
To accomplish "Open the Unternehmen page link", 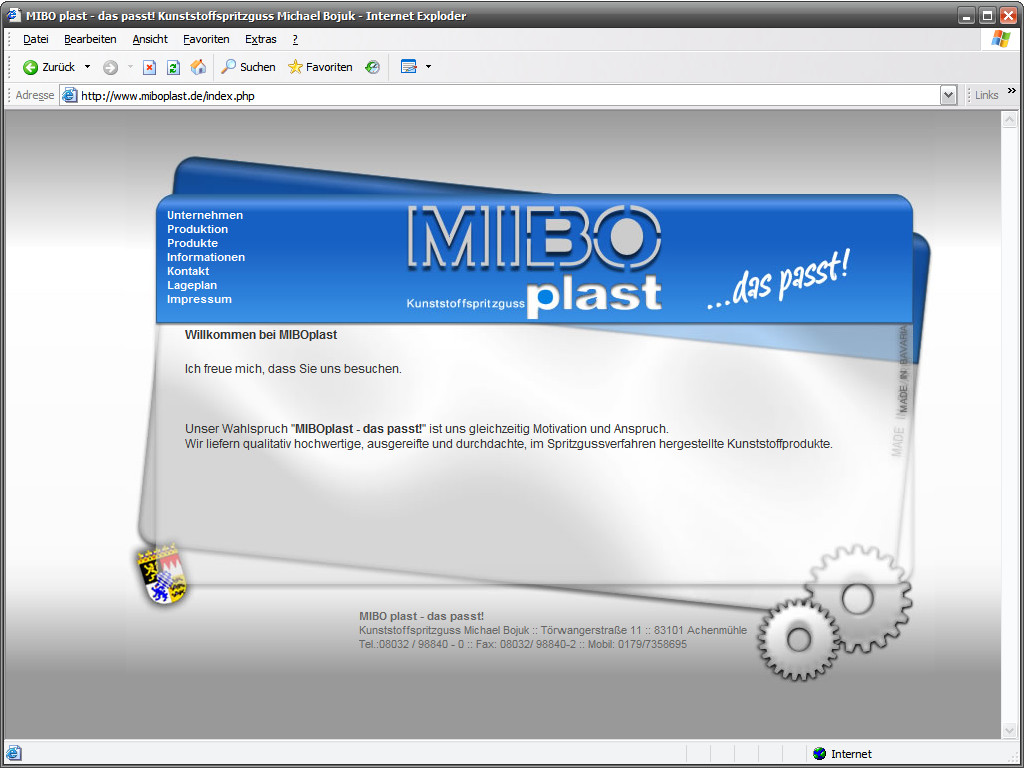I will (204, 215).
